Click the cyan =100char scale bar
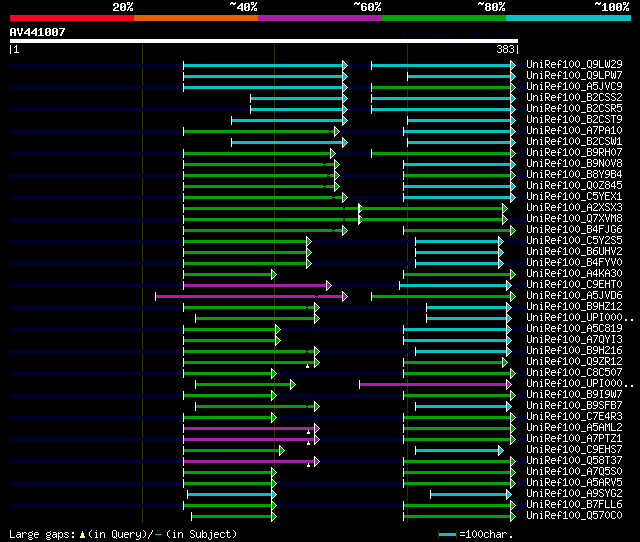This screenshot has width=640, height=542. (x=447, y=534)
